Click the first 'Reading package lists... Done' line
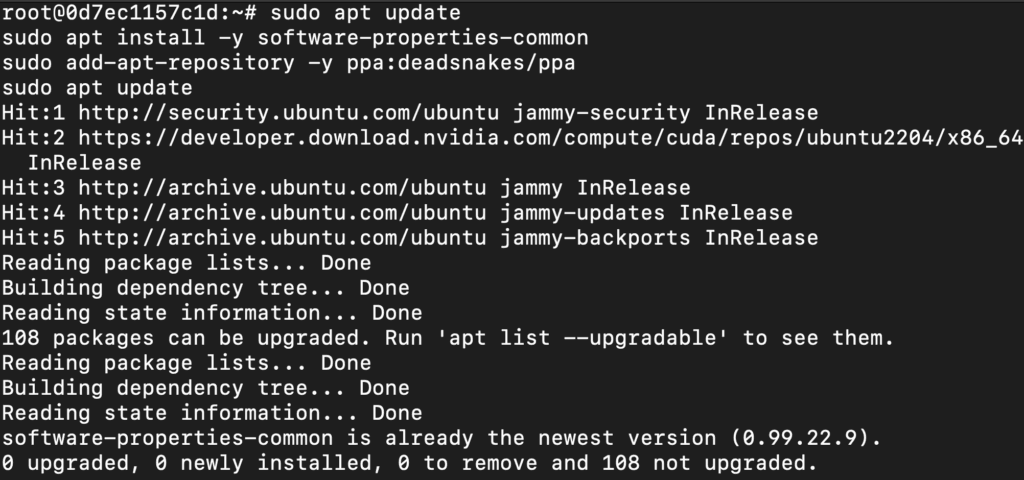This screenshot has height=480, width=1024. click(186, 263)
